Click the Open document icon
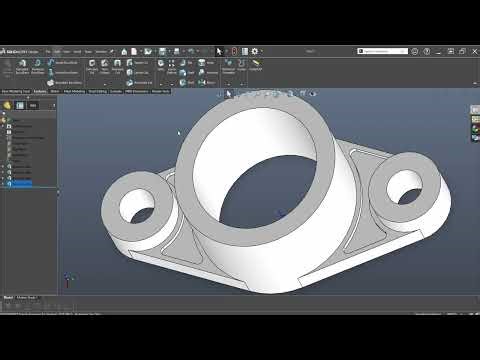The width and height of the screenshot is (480, 360). pyautogui.click(x=148, y=52)
